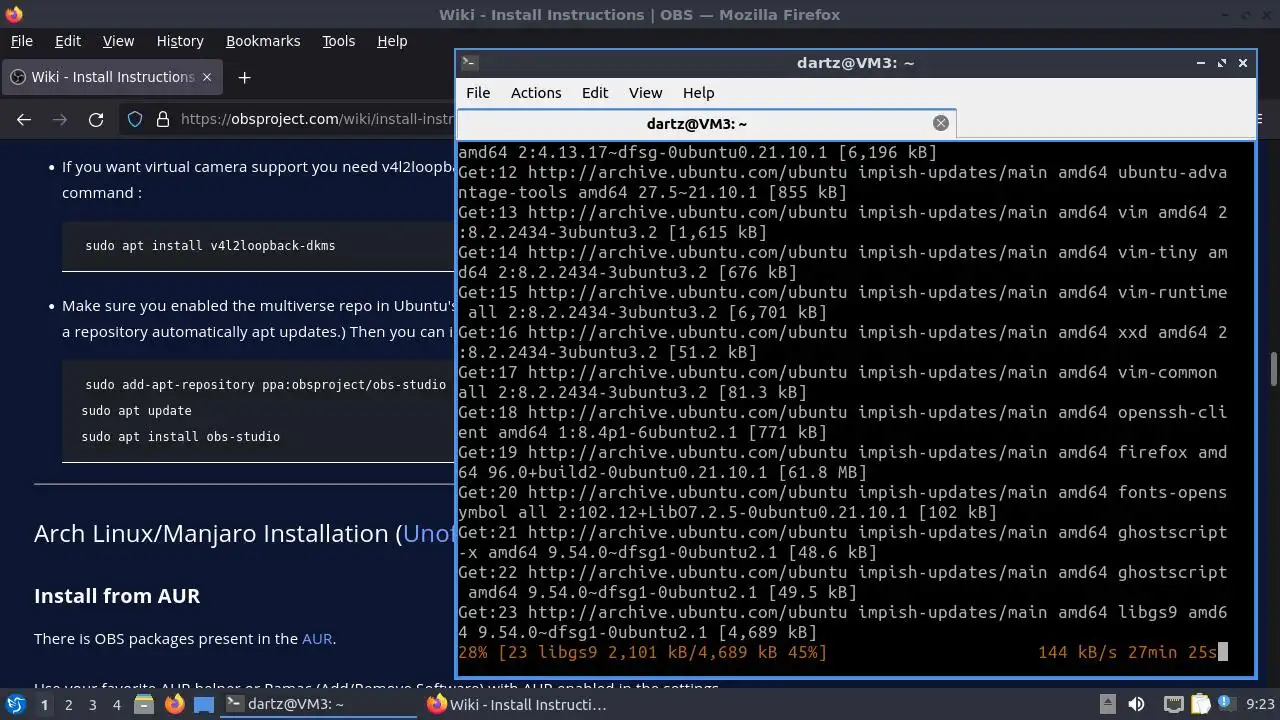Screen dimensions: 1280x720
Task: Launch the file manager from the taskbar
Action: (x=144, y=704)
